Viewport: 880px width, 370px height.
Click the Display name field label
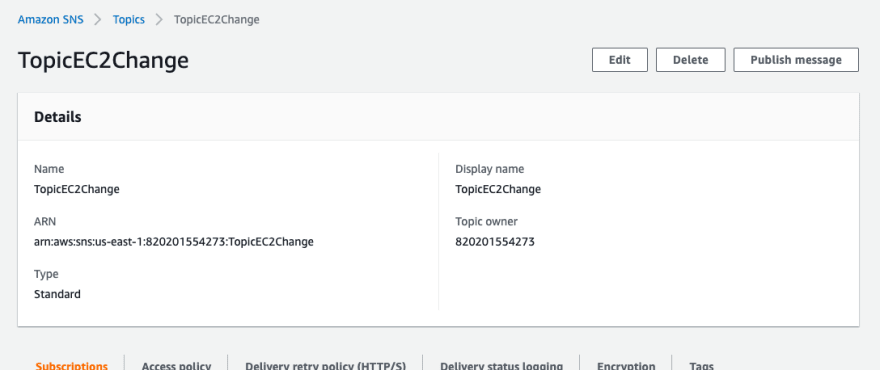click(x=489, y=168)
